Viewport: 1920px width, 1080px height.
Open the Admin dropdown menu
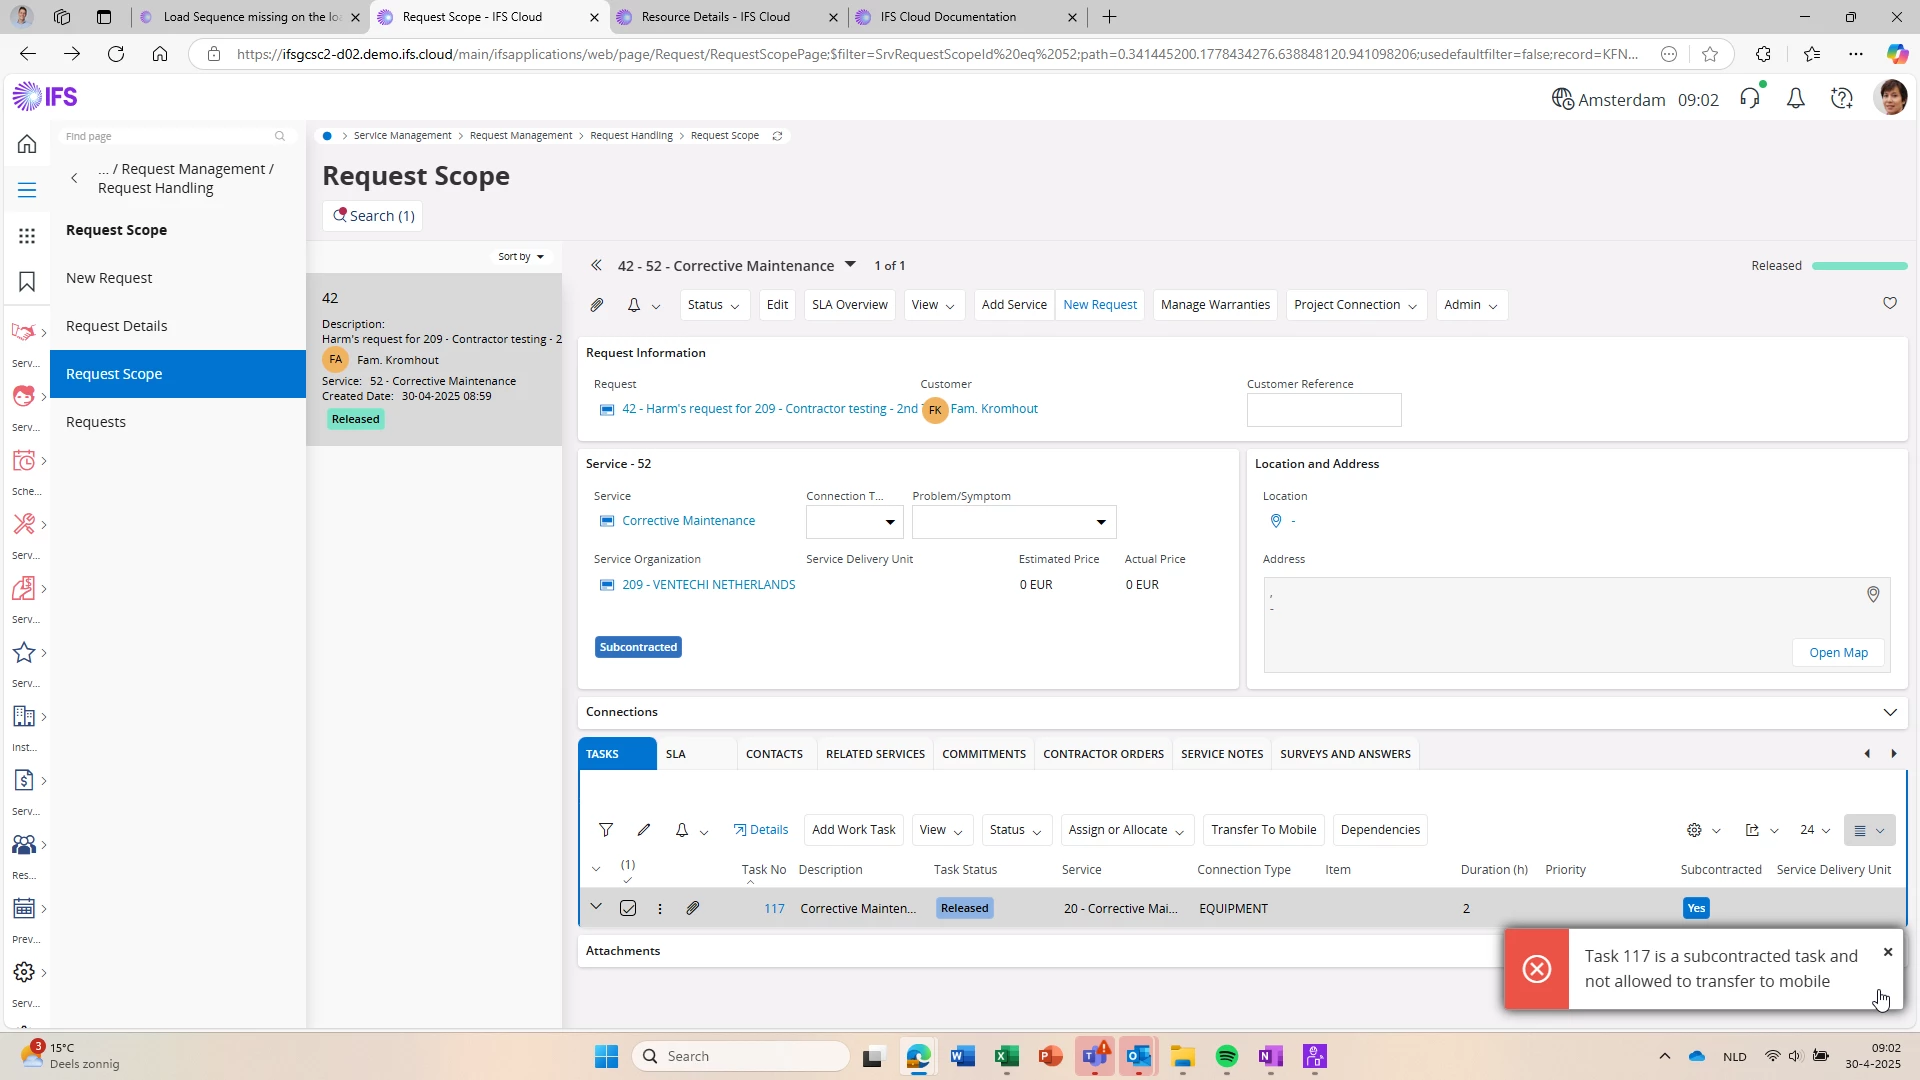pyautogui.click(x=1471, y=305)
